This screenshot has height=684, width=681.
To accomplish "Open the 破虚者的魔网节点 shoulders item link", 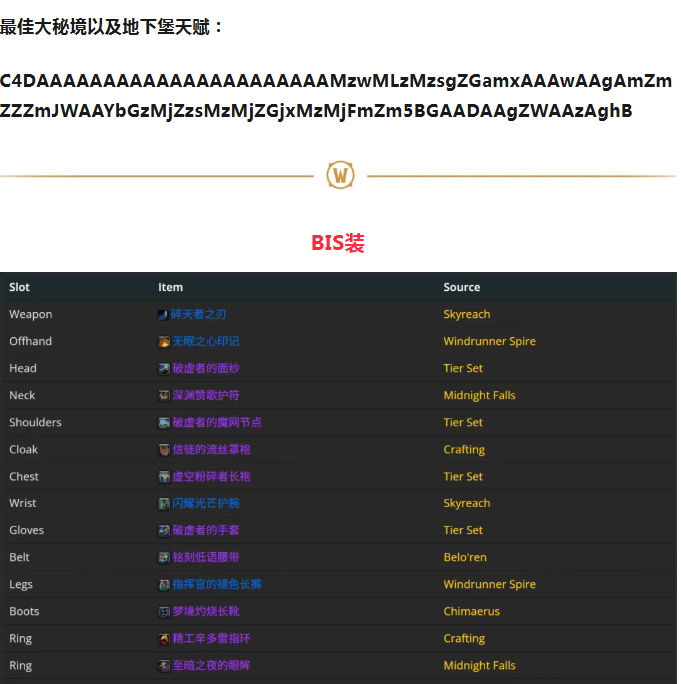I will coord(217,422).
